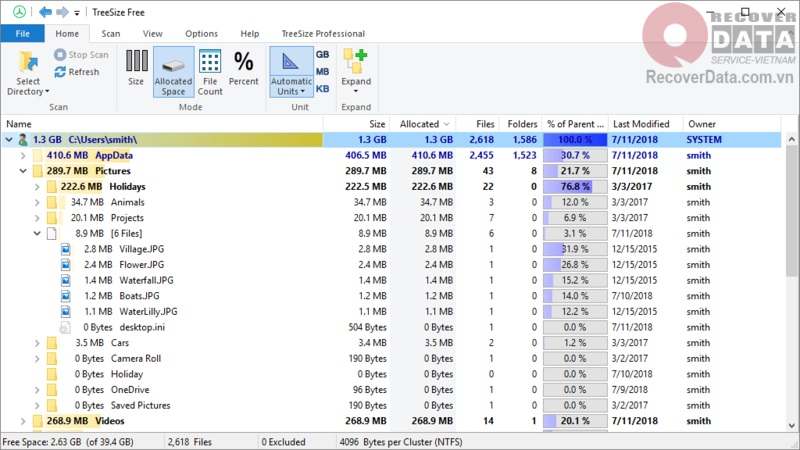Expand the Cars folder
800x450 pixels.
coord(37,343)
